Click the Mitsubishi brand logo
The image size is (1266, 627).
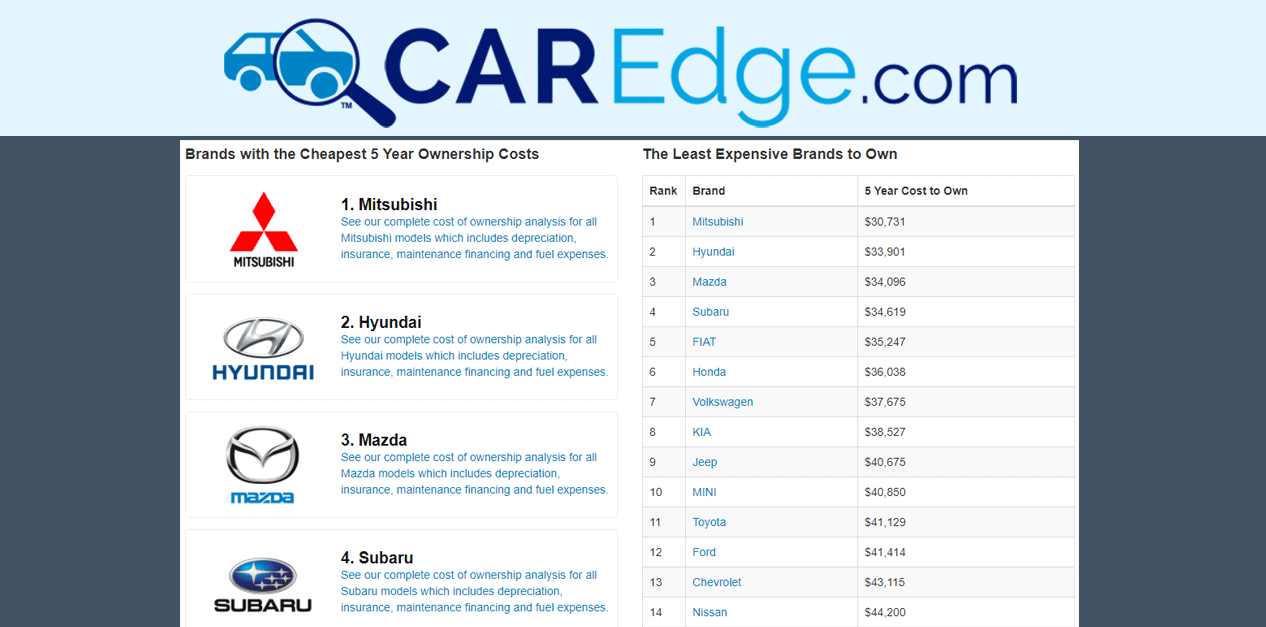click(262, 227)
